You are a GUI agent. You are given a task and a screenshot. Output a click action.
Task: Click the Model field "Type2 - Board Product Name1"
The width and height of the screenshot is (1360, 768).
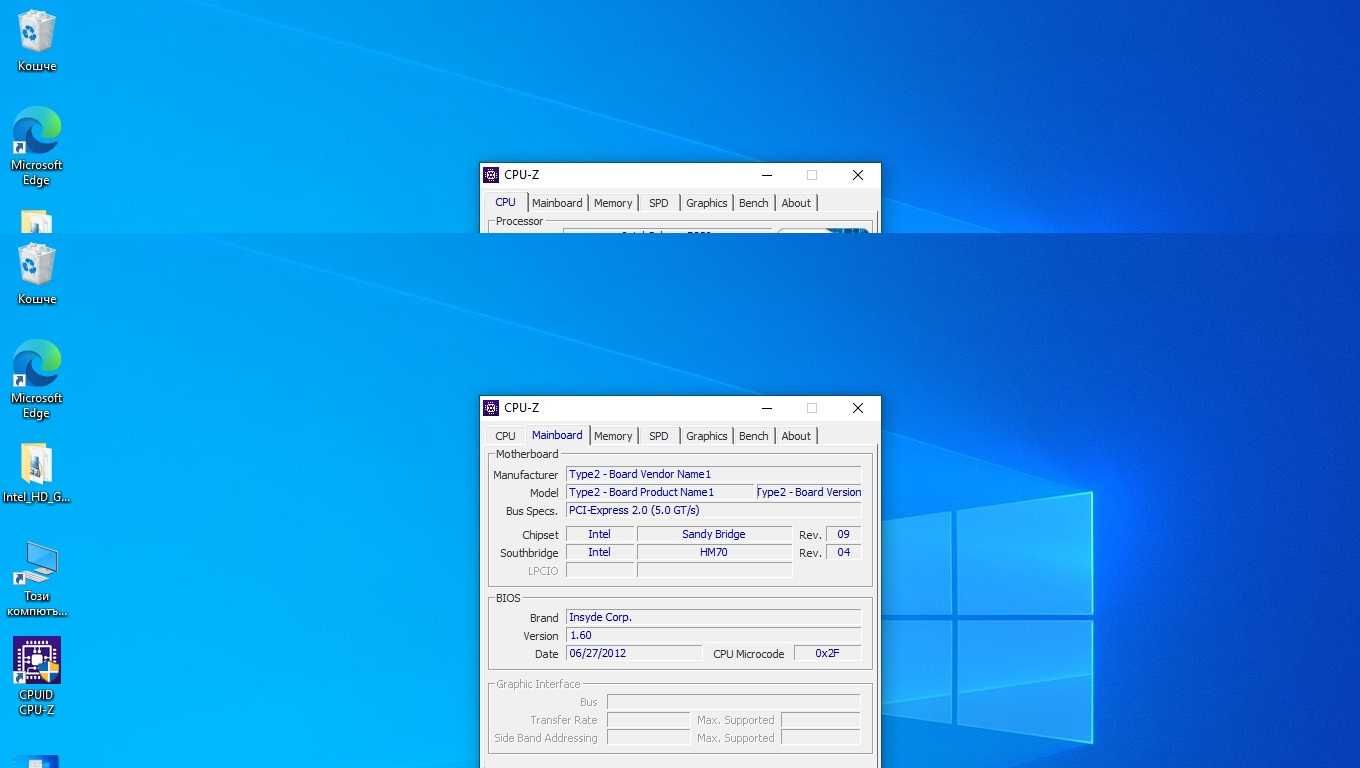click(660, 492)
